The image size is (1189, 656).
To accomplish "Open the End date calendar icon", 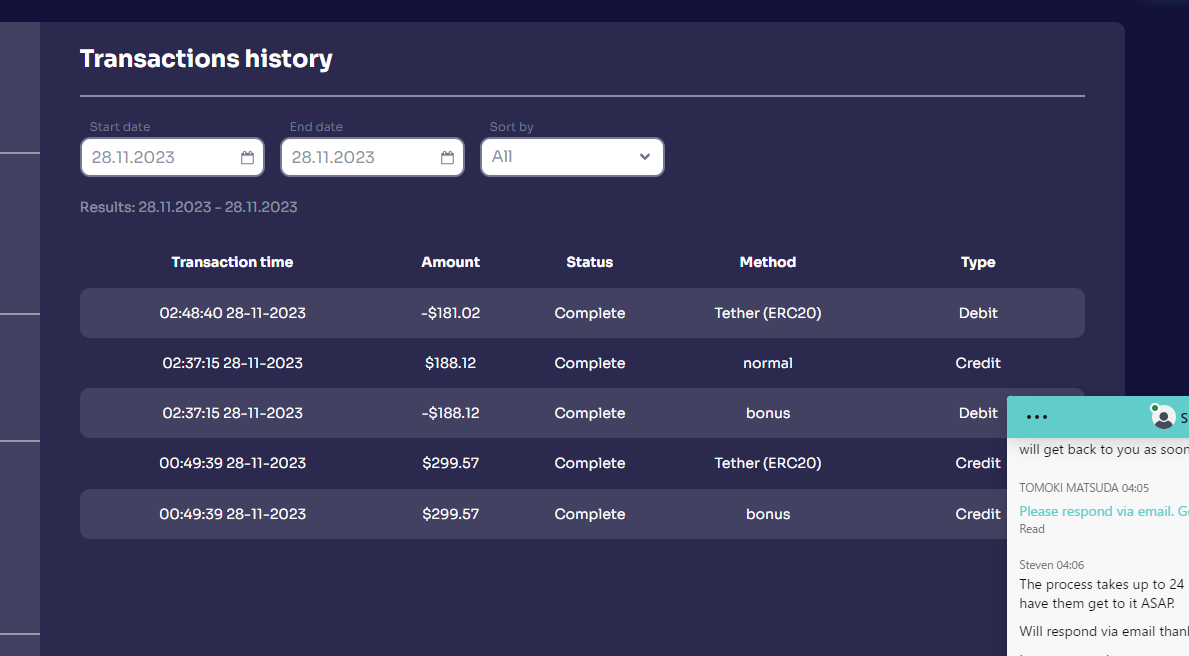I will 447,158.
